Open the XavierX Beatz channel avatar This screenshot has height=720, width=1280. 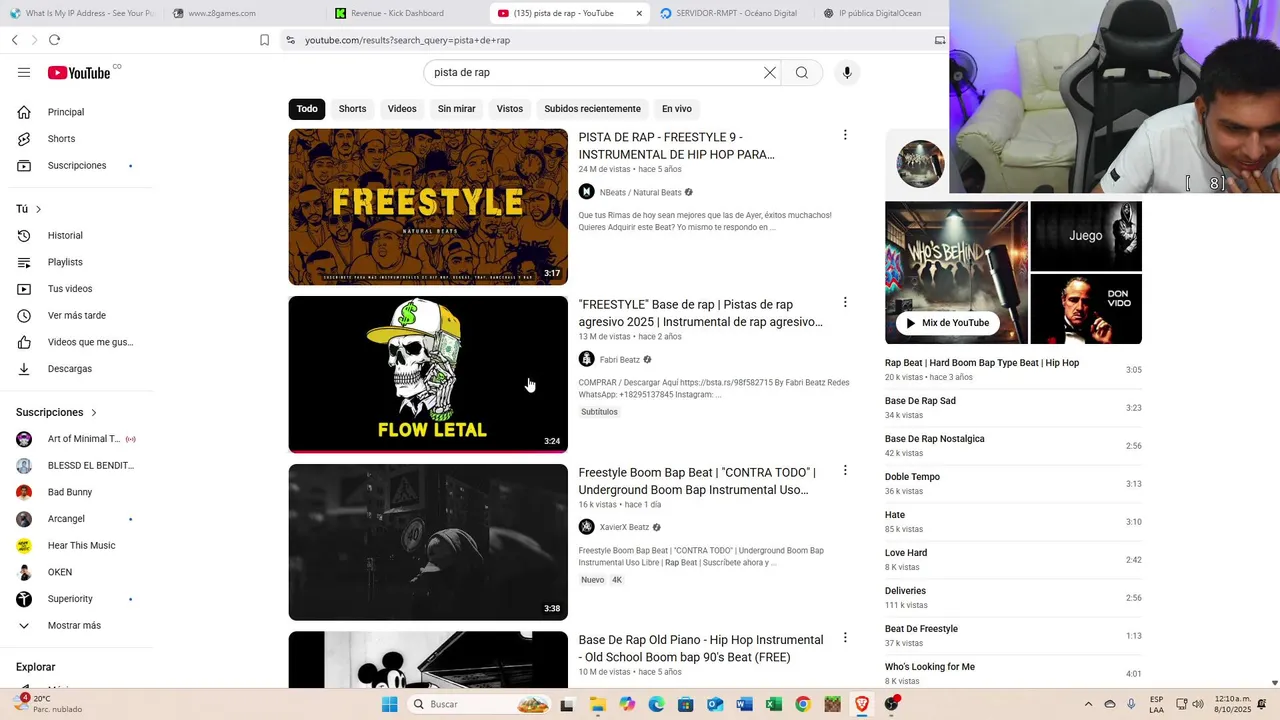[x=587, y=527]
